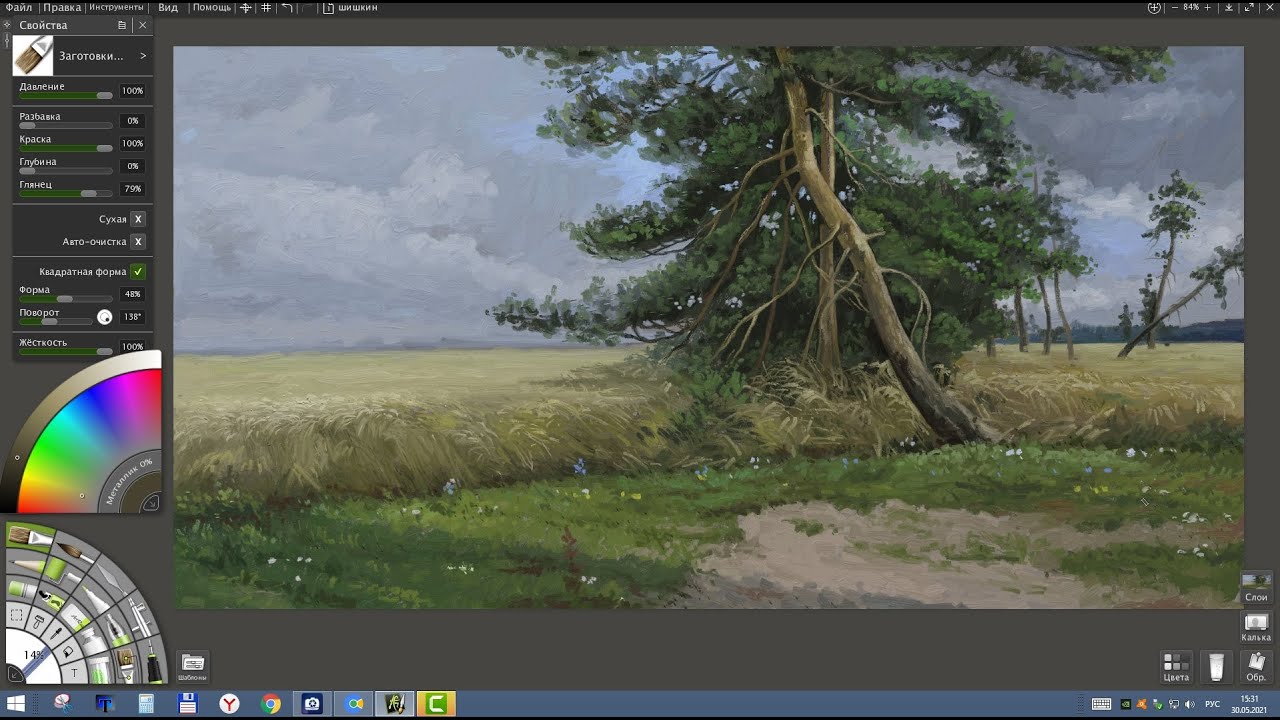
Task: Click the шишкин document title
Action: coord(358,7)
